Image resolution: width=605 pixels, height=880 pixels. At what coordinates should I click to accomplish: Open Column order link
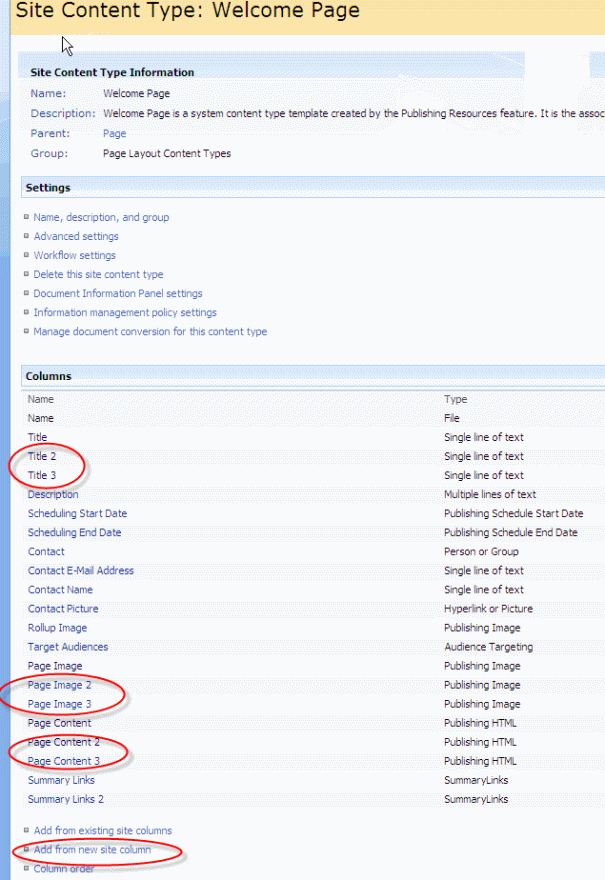pyautogui.click(x=64, y=869)
